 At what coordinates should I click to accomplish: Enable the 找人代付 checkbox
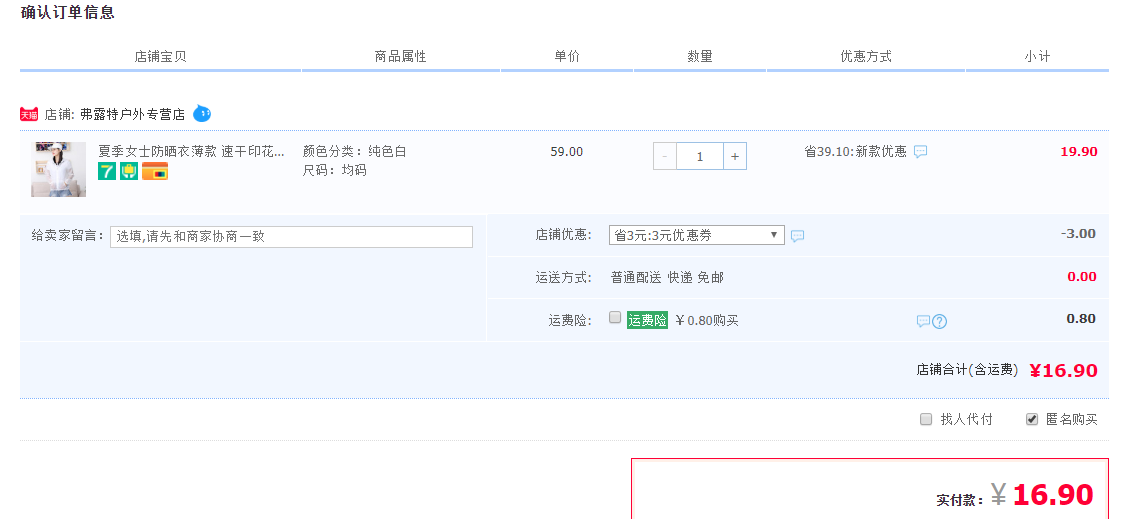(926, 419)
